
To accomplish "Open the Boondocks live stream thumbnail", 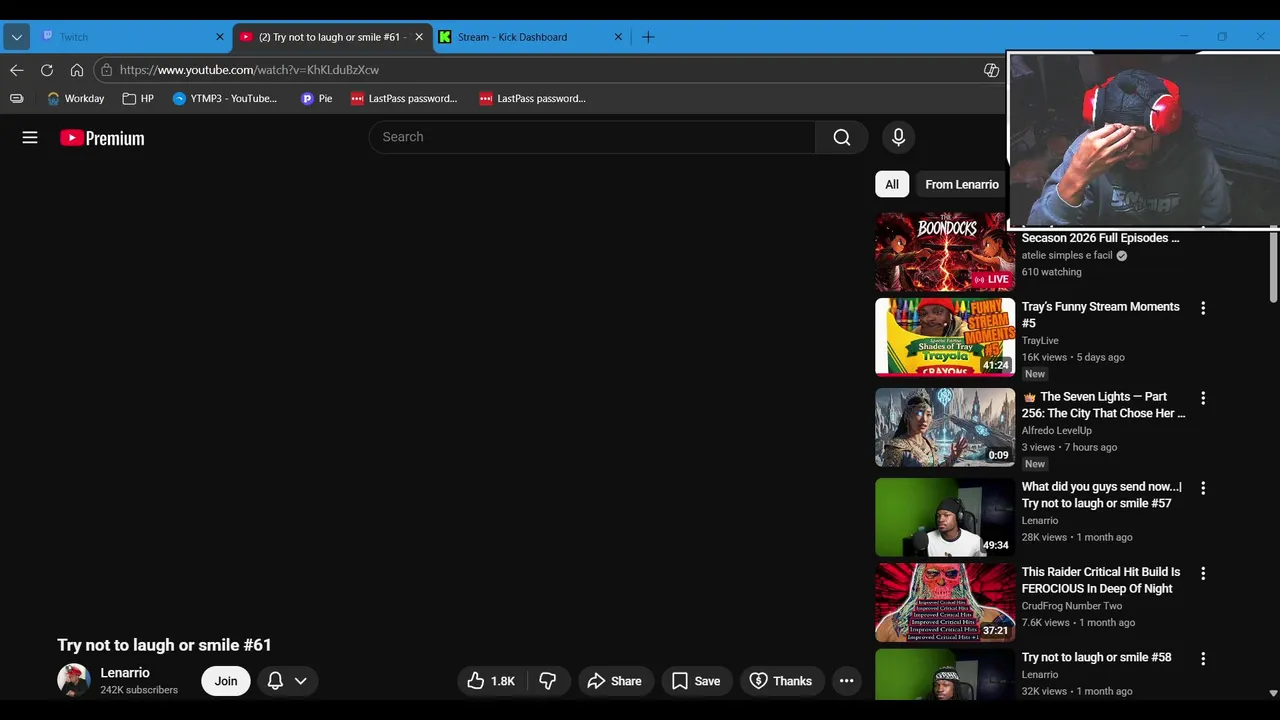I will click(x=945, y=252).
